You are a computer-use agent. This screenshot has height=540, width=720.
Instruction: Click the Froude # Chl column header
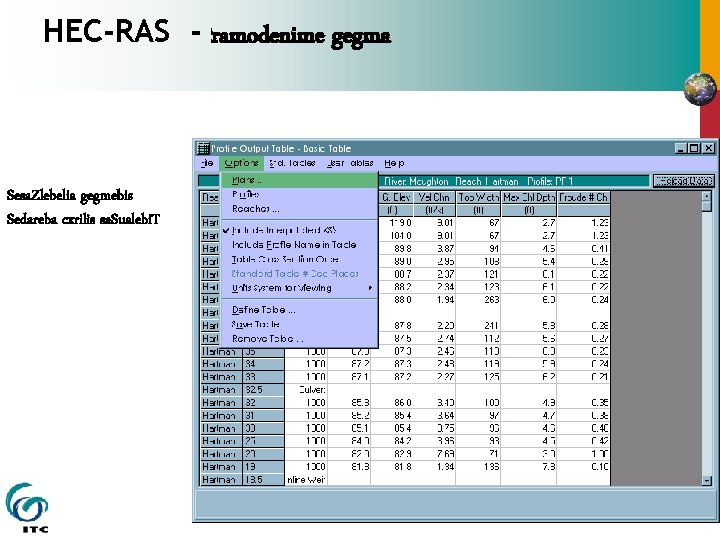pyautogui.click(x=584, y=197)
